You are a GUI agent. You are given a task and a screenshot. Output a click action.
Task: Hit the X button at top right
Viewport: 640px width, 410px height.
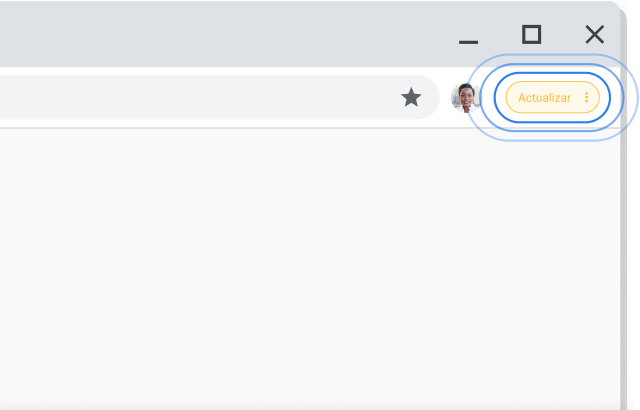595,35
